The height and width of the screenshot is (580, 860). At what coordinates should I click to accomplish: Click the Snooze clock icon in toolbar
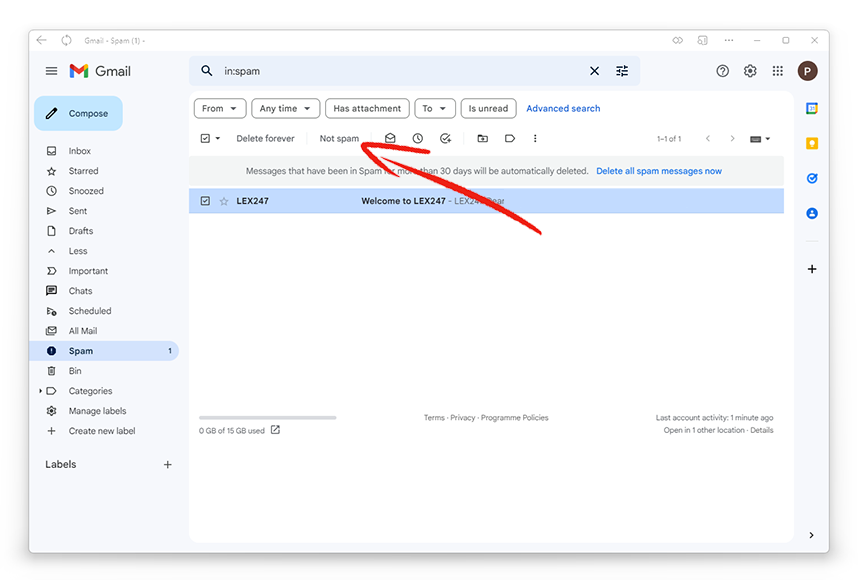pyautogui.click(x=418, y=138)
